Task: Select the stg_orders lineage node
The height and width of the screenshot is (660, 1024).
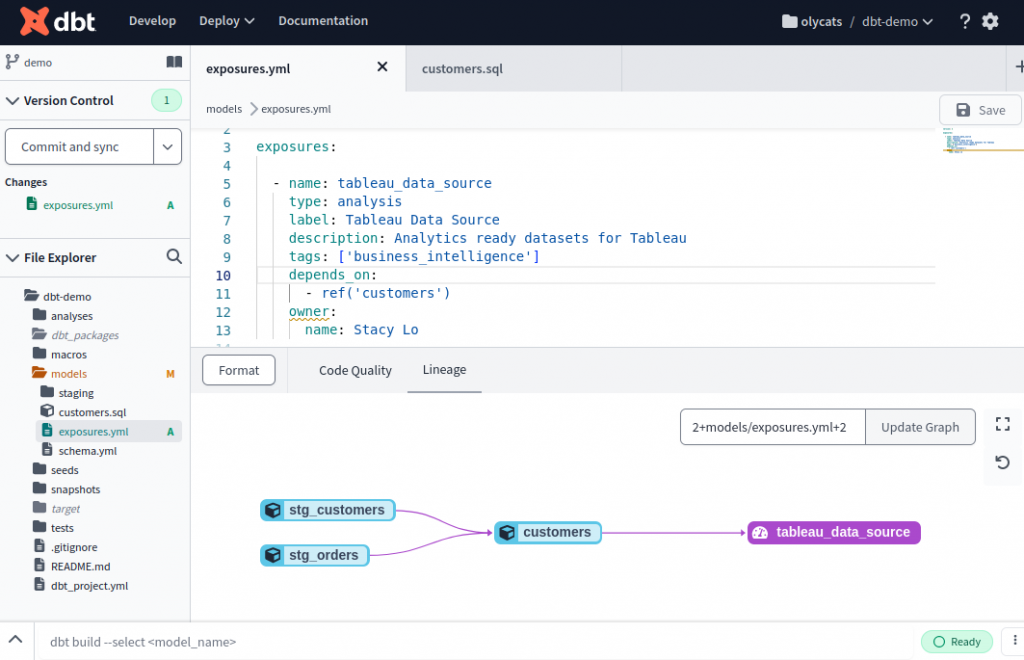Action: (315, 555)
